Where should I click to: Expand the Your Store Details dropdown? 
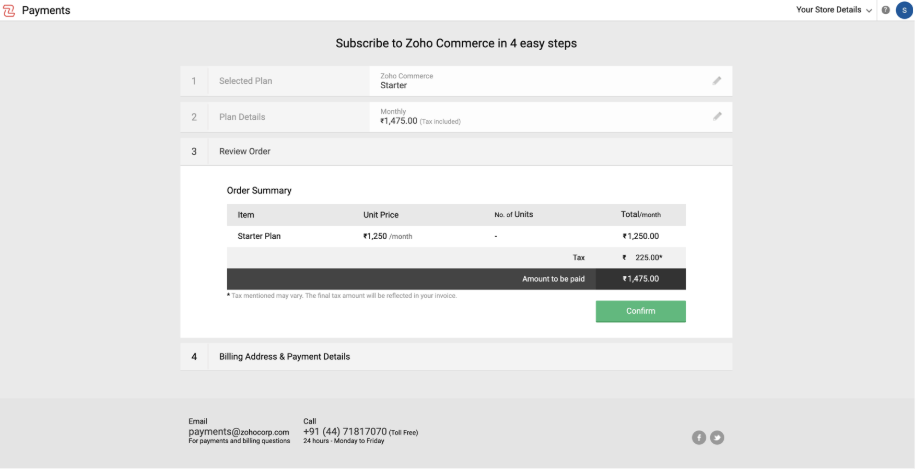pos(834,10)
